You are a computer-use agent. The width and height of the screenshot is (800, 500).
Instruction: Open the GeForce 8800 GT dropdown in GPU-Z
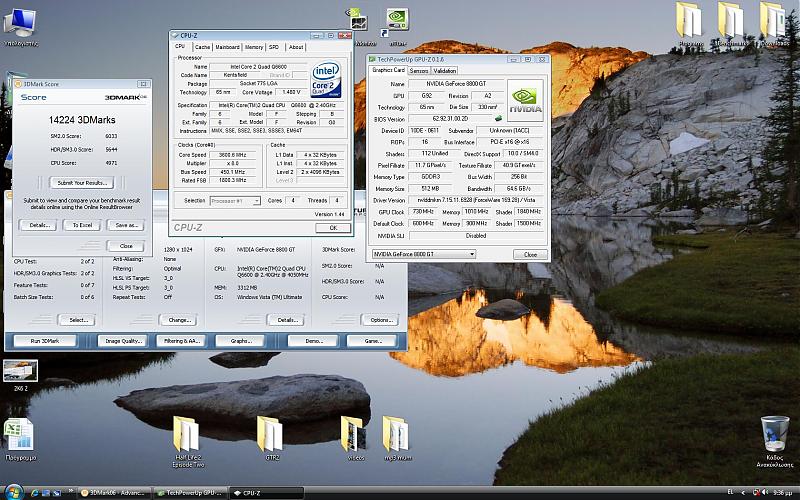pyautogui.click(x=423, y=254)
